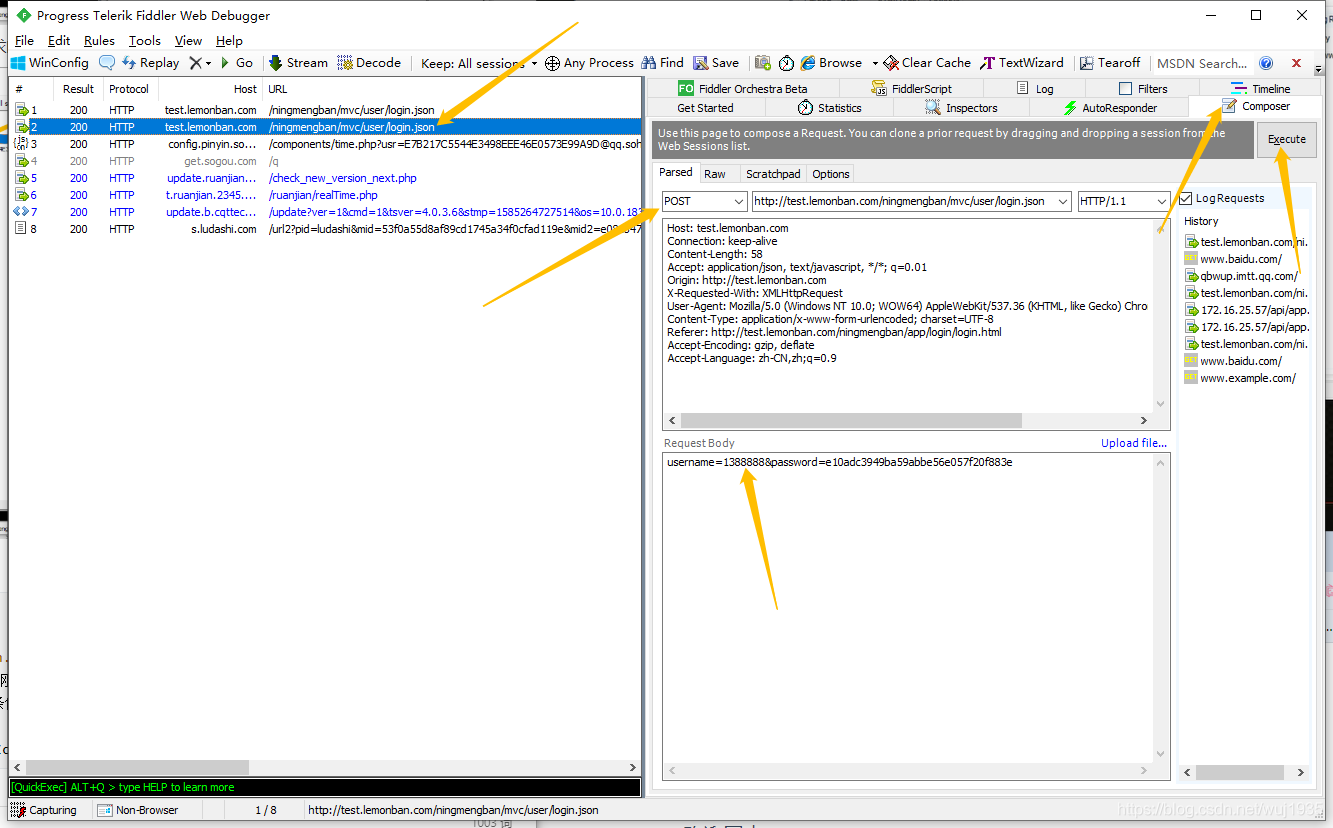Viewport: 1333px width, 828px height.
Task: Click the timer stopwatch icon
Action: point(786,62)
